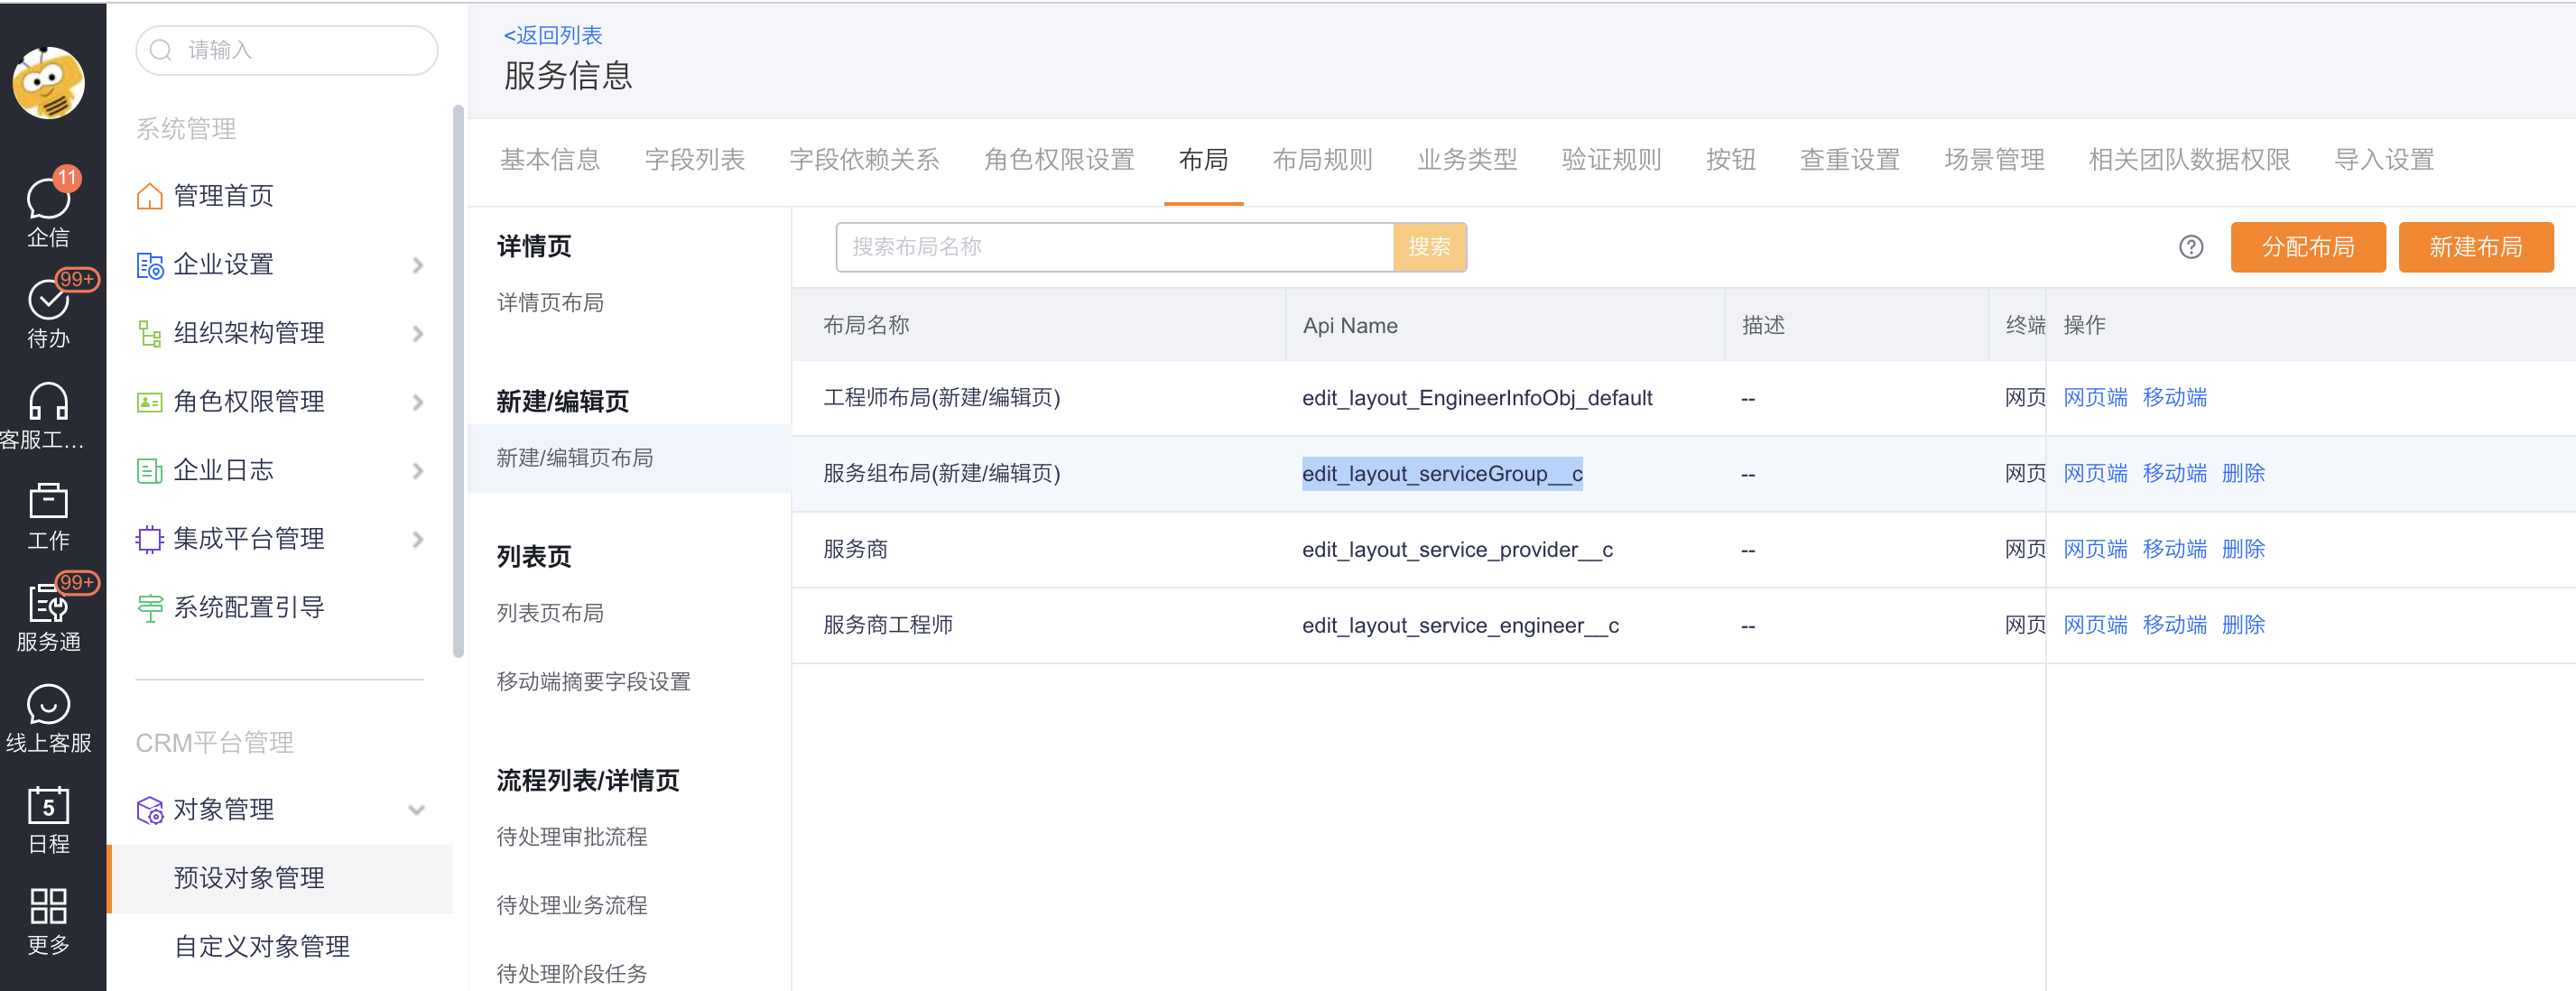Select 新建/编辑页布局 in layout menu
Viewport: 2576px width, 991px height.
pyautogui.click(x=629, y=458)
